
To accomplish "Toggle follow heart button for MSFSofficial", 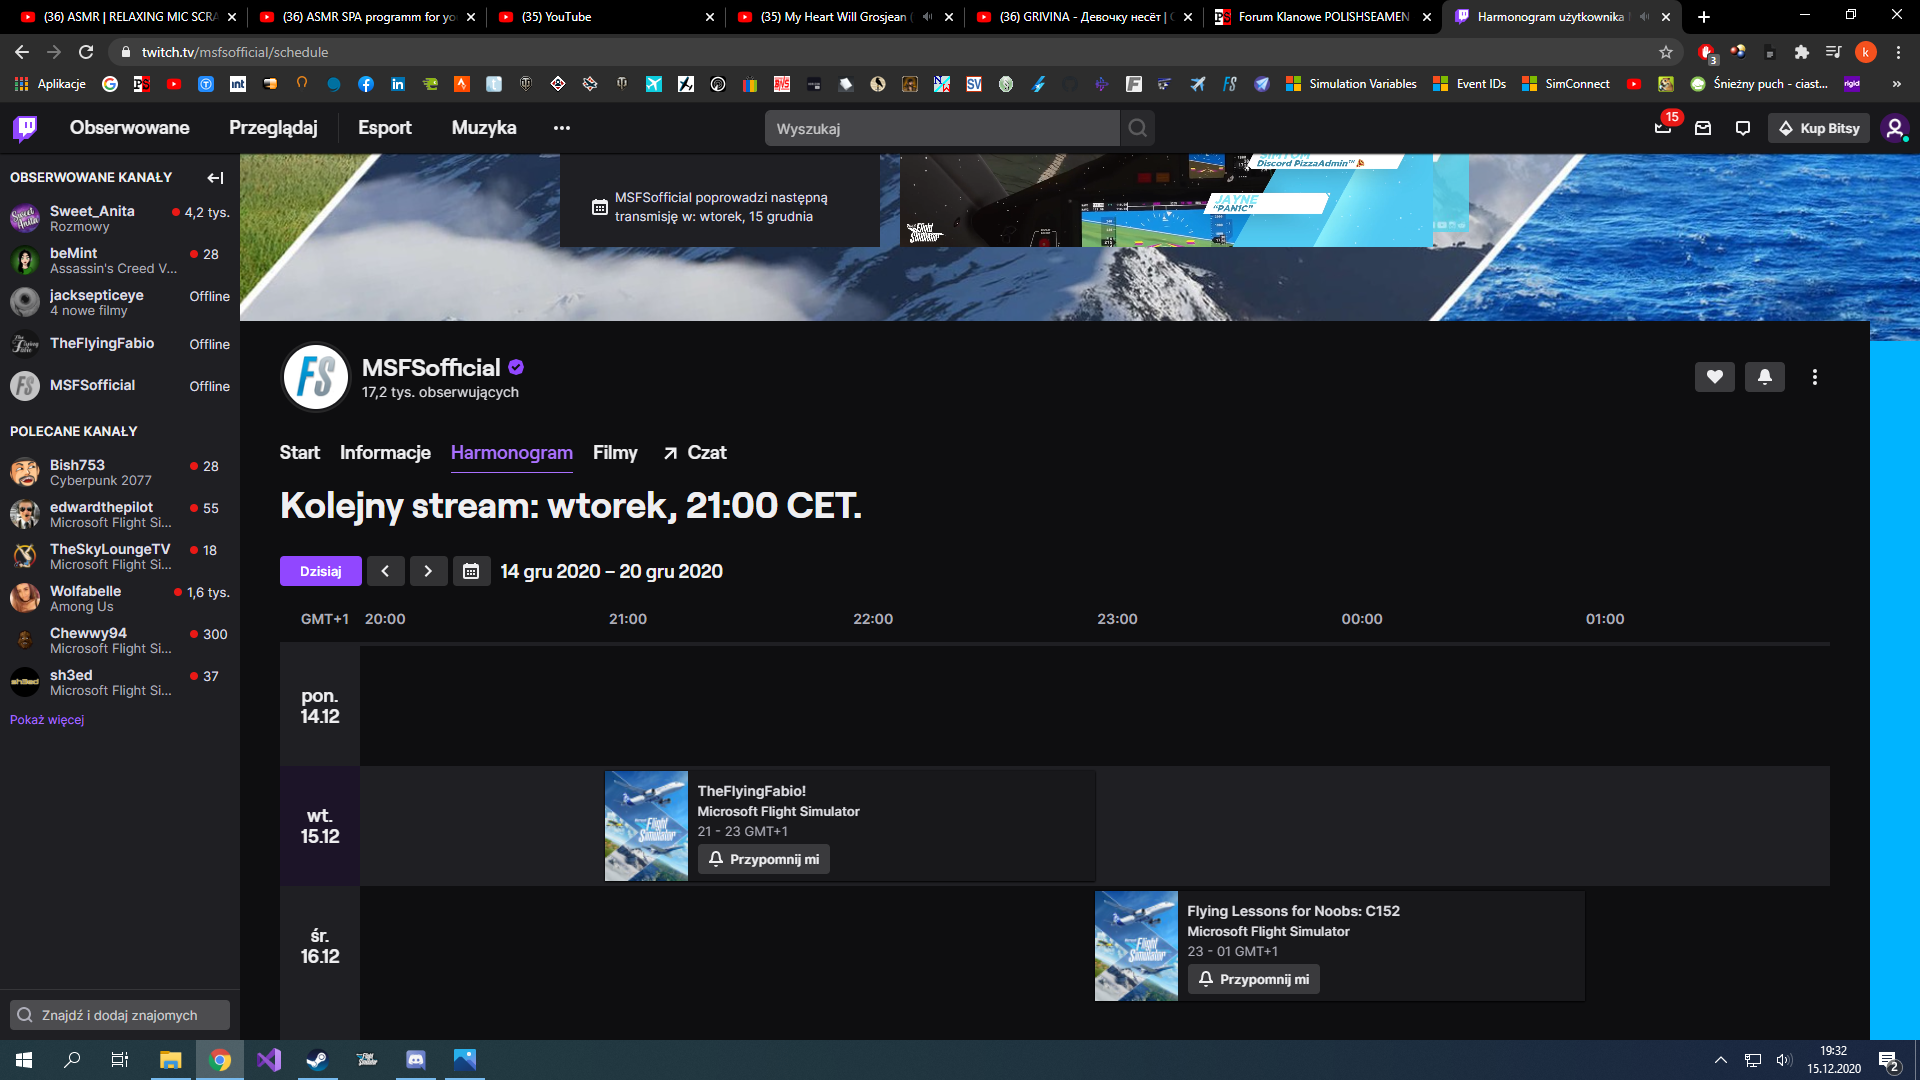I will coord(1714,377).
